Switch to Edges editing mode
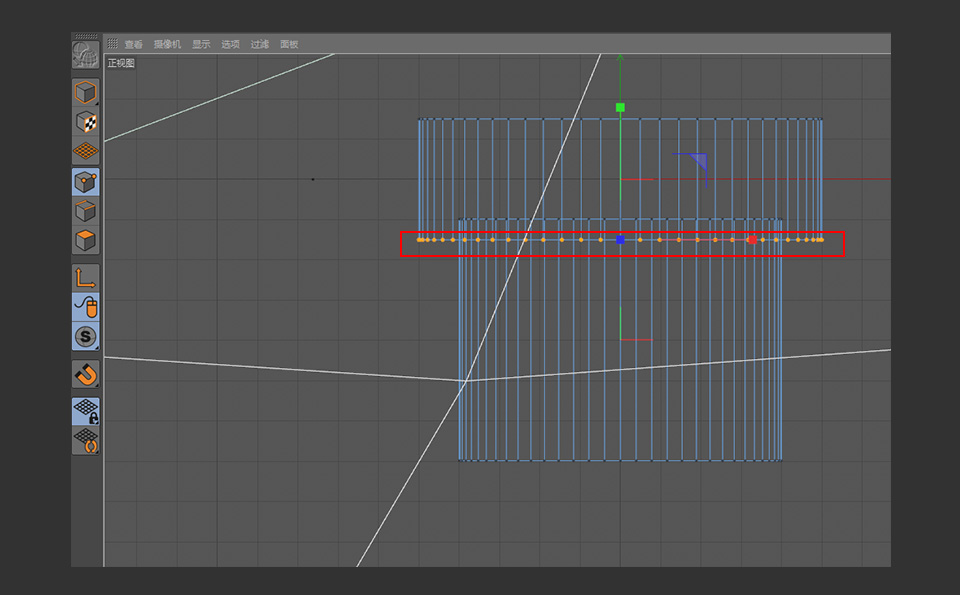Screen dimensions: 960x595 tap(85, 211)
